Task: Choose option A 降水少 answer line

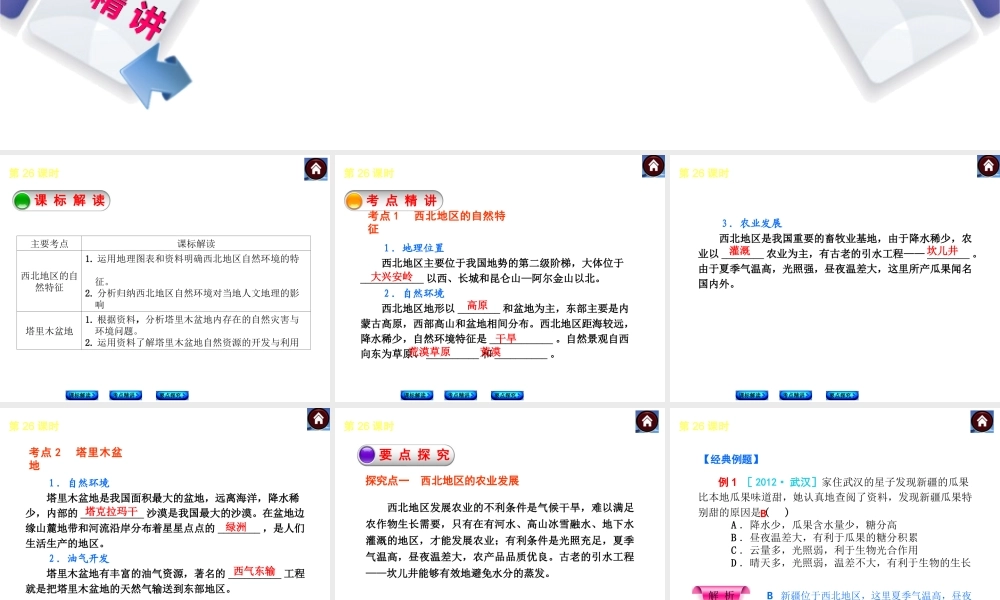Action: [x=813, y=525]
